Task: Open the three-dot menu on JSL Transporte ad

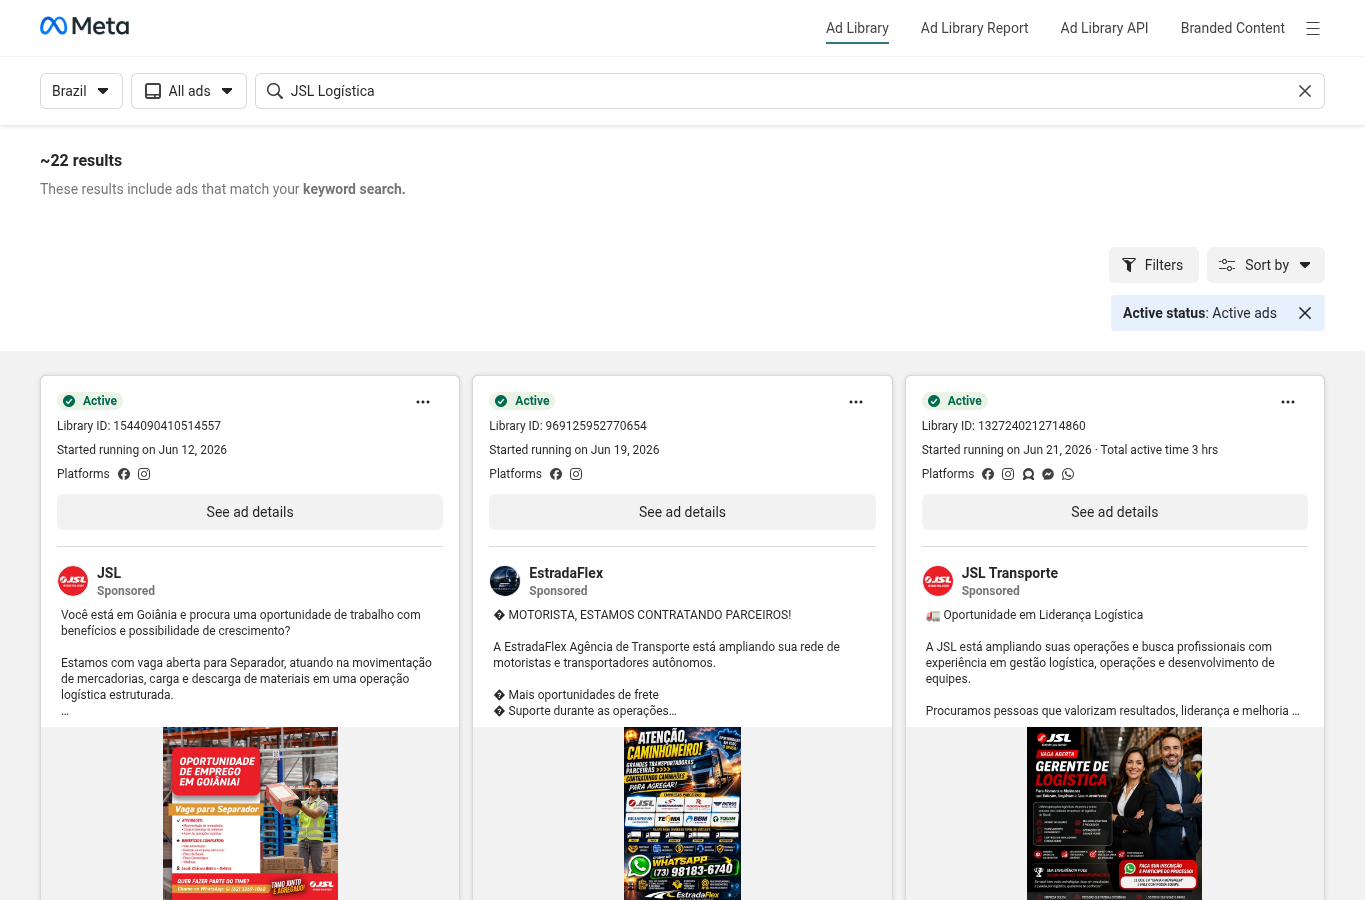Action: point(1288,402)
